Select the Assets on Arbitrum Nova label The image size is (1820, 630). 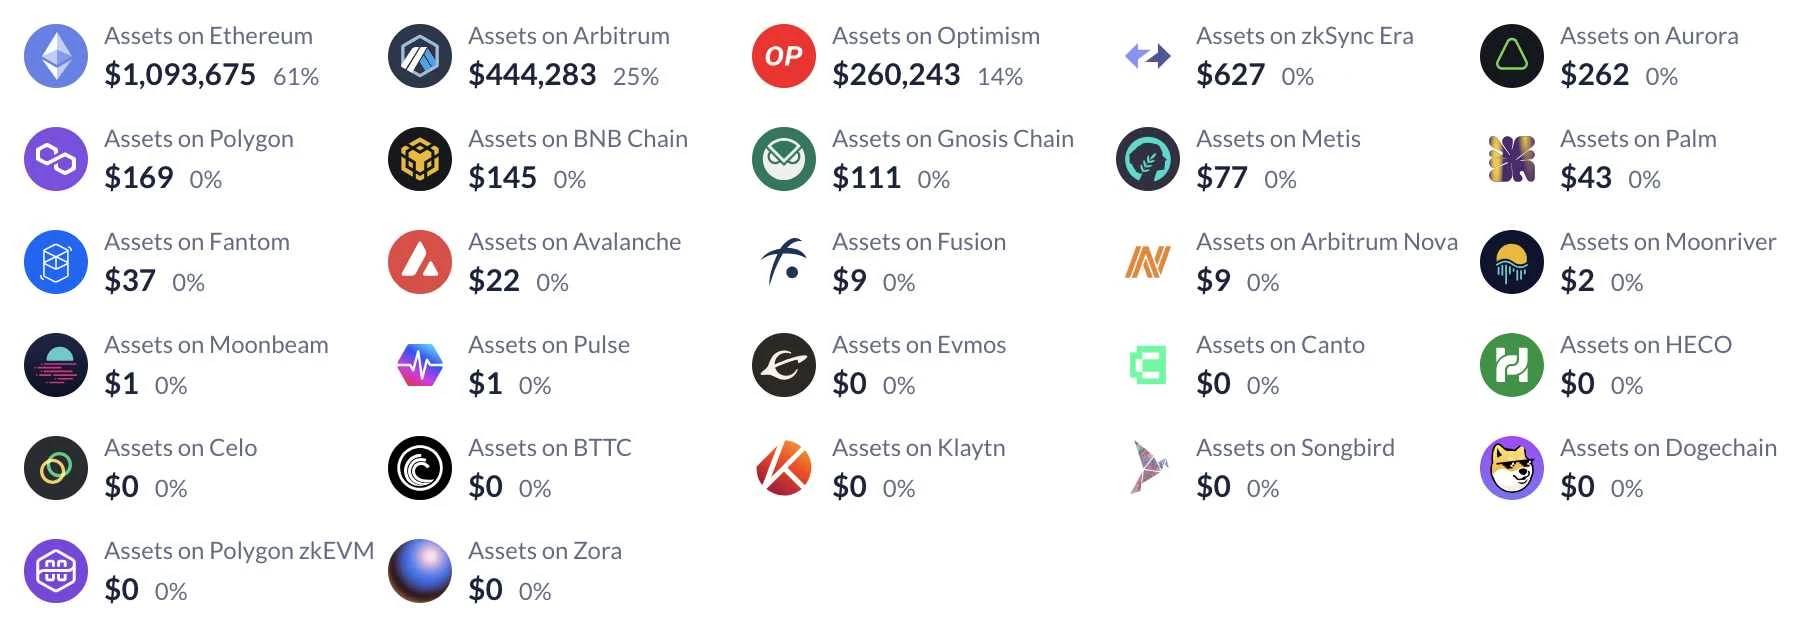click(1326, 242)
